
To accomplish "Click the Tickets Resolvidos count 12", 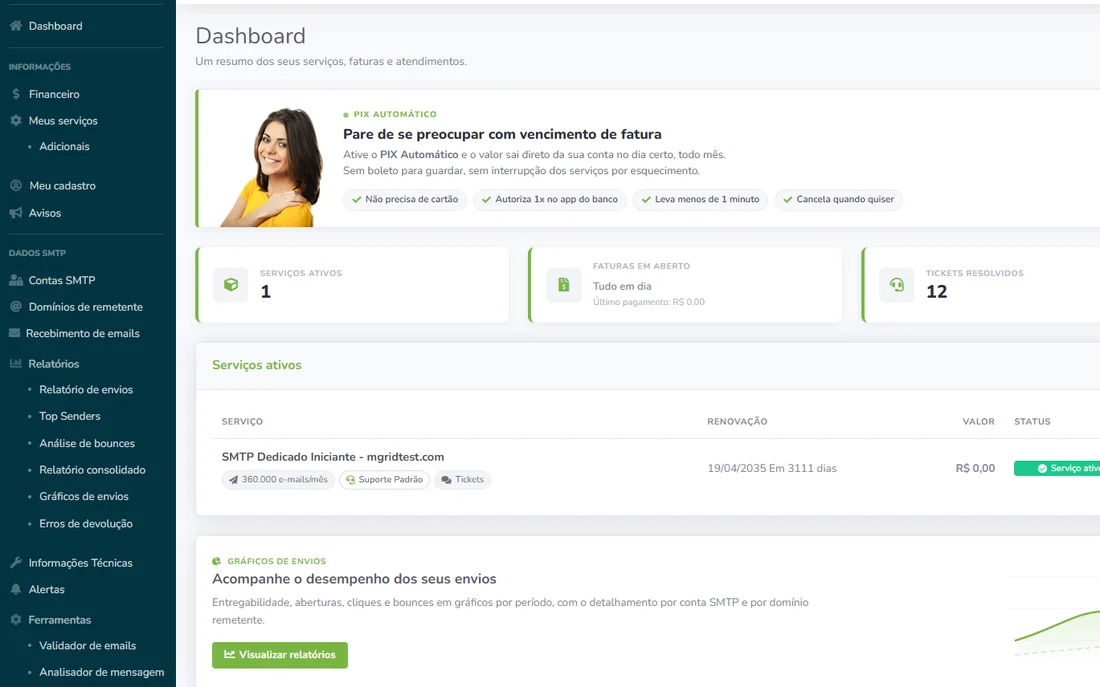I will click(x=937, y=292).
